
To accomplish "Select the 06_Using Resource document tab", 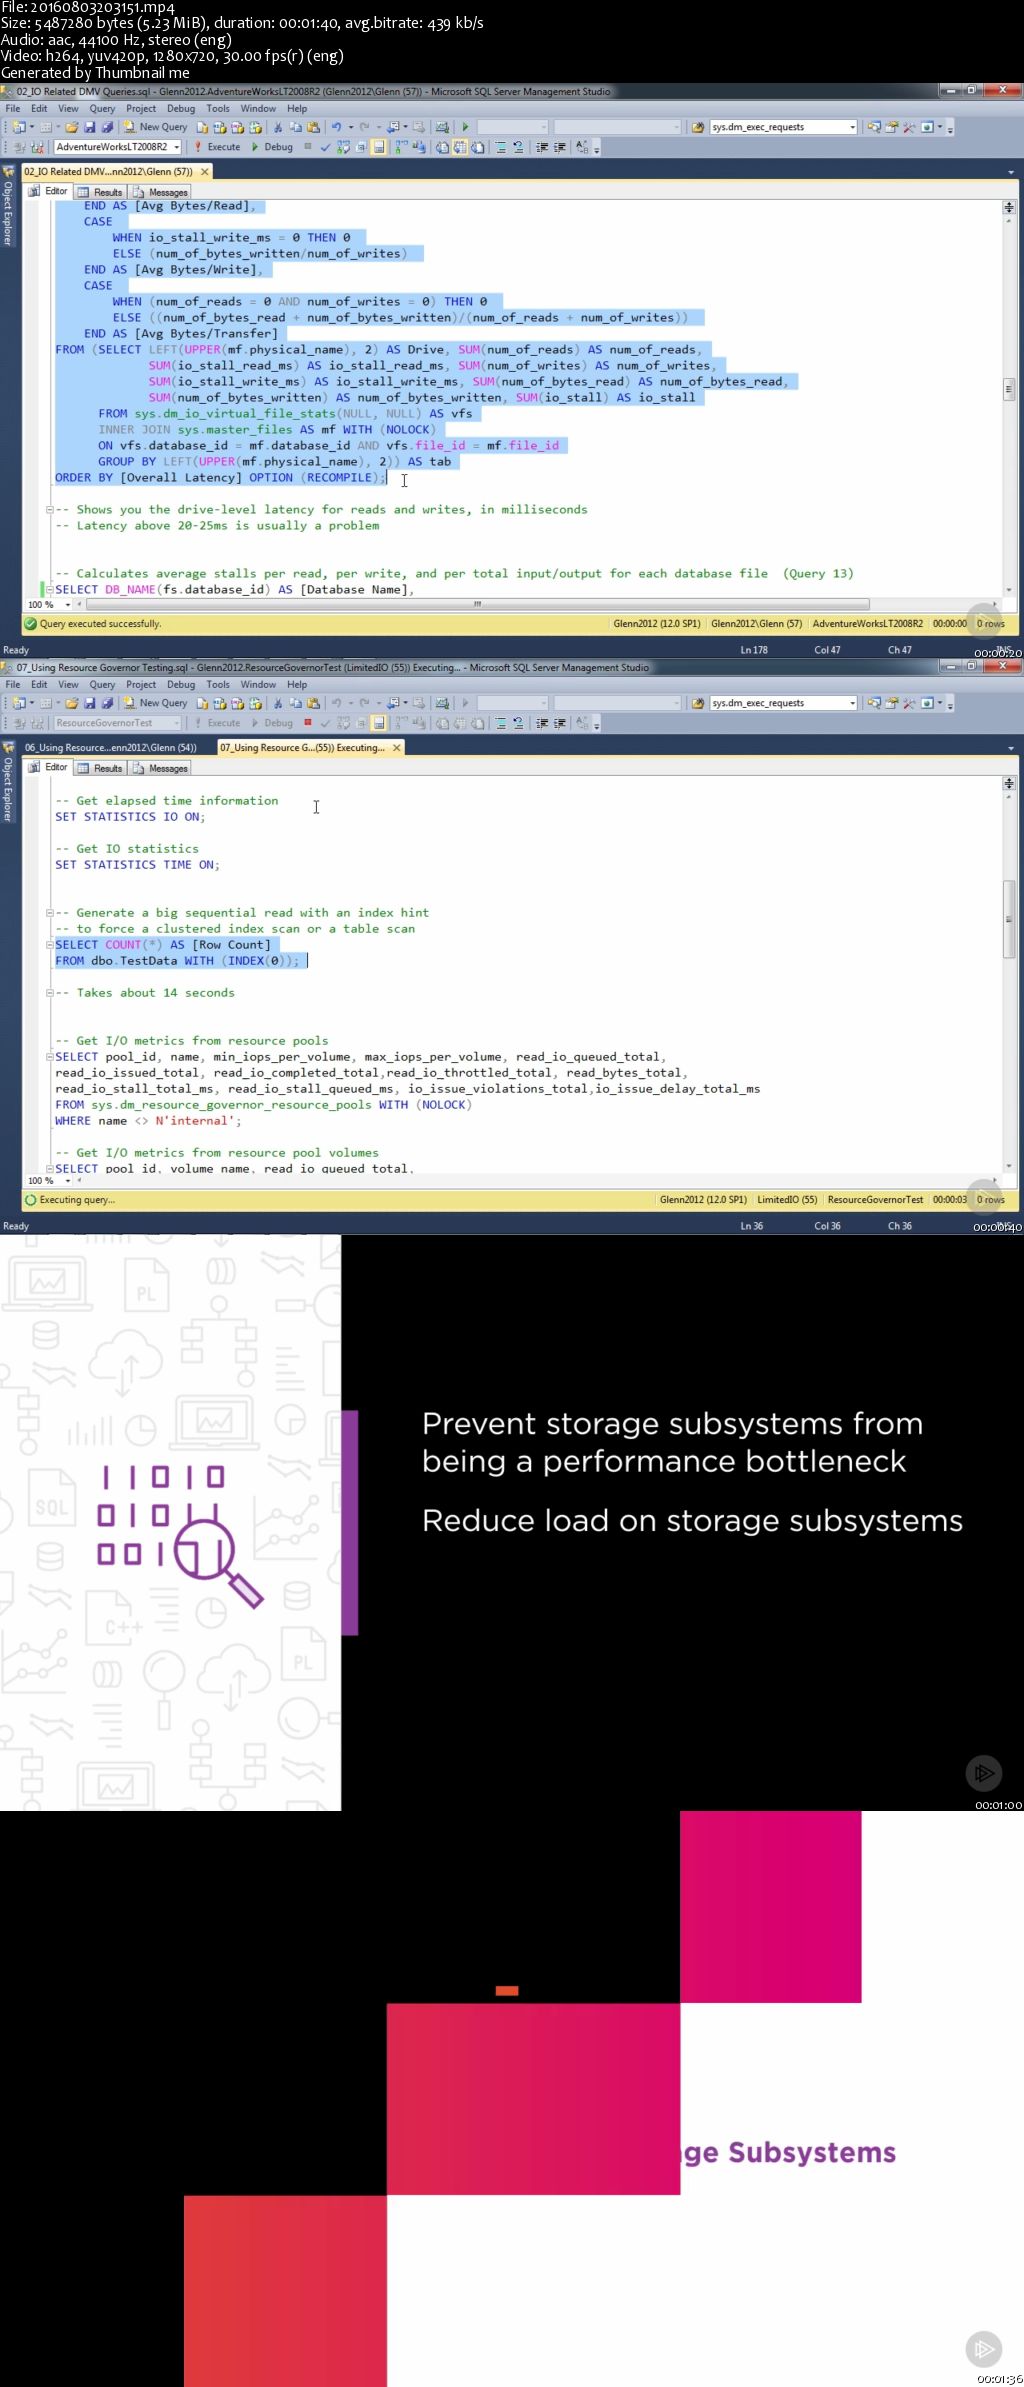I will 111,748.
